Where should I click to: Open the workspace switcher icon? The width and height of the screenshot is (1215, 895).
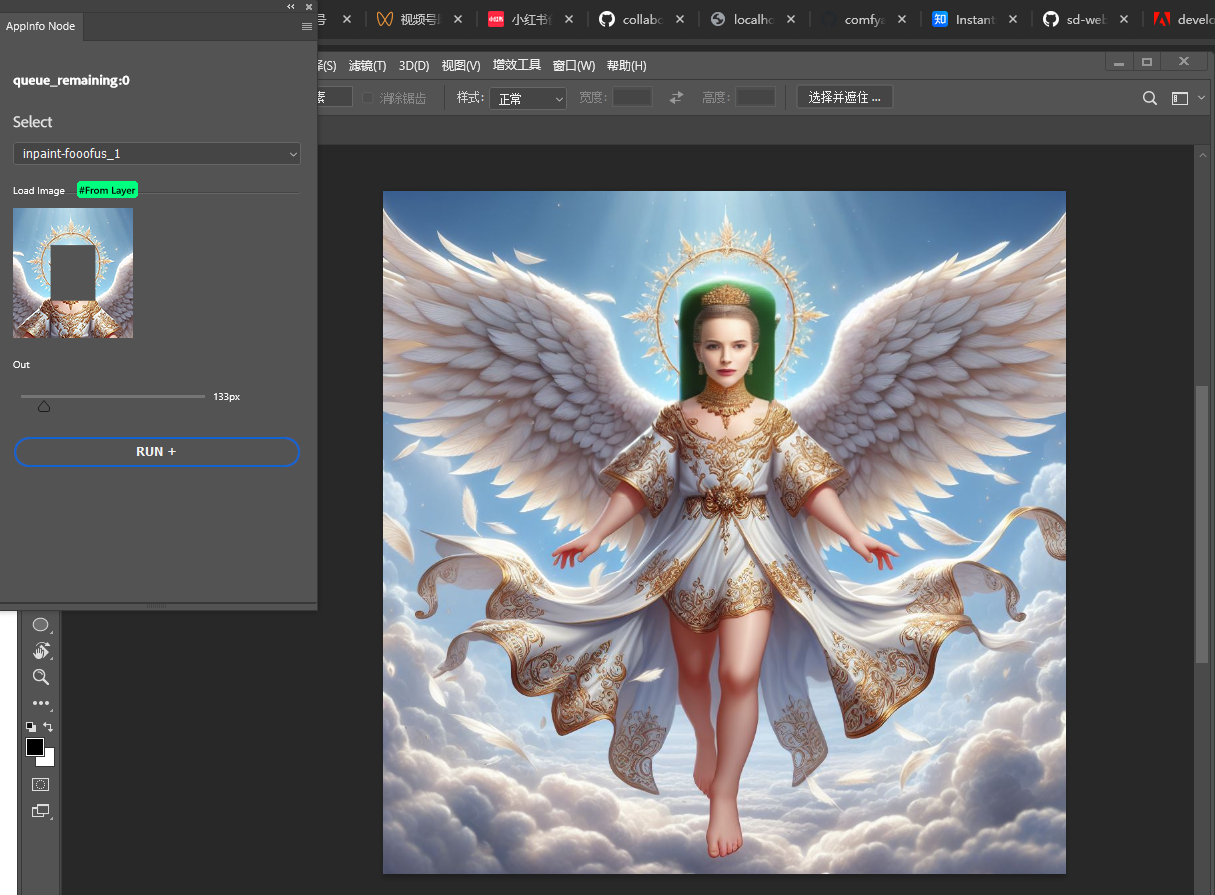[x=1181, y=98]
